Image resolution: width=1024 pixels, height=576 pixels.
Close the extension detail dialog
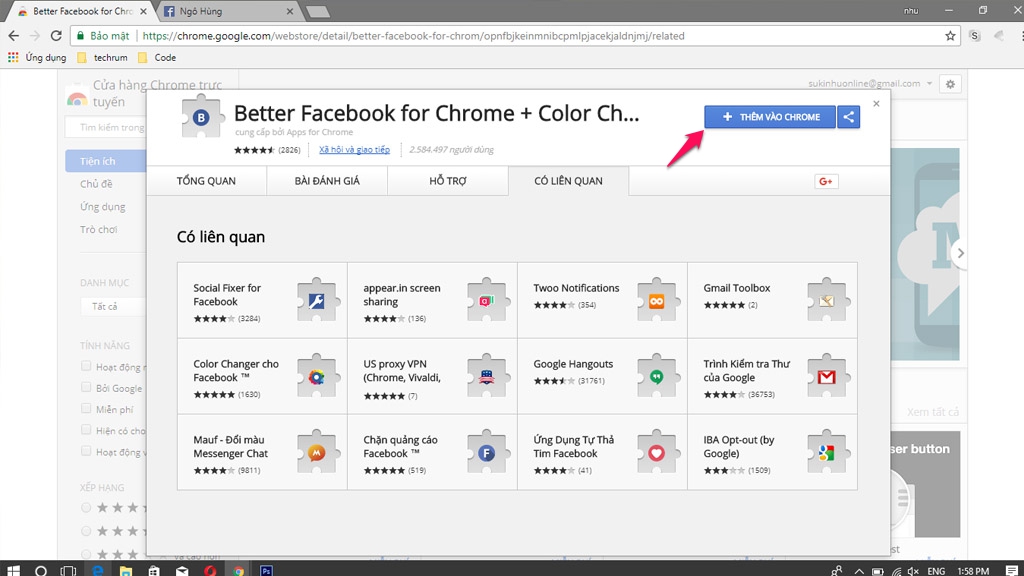(x=876, y=104)
